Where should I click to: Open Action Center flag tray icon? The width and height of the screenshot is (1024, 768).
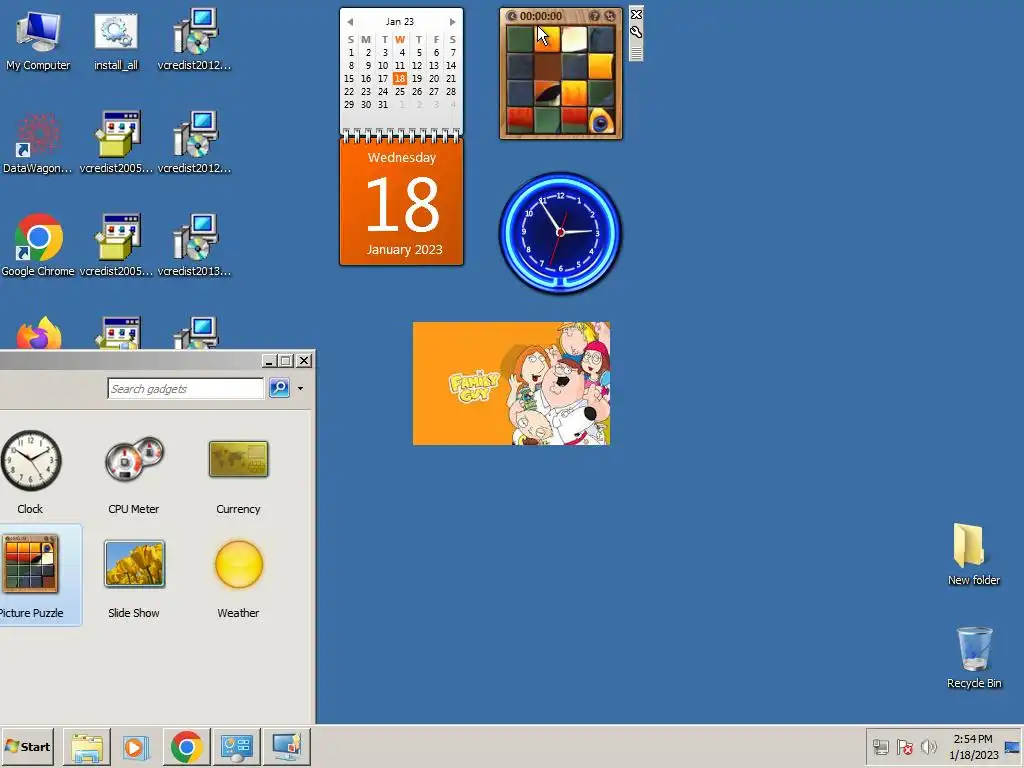tap(904, 746)
